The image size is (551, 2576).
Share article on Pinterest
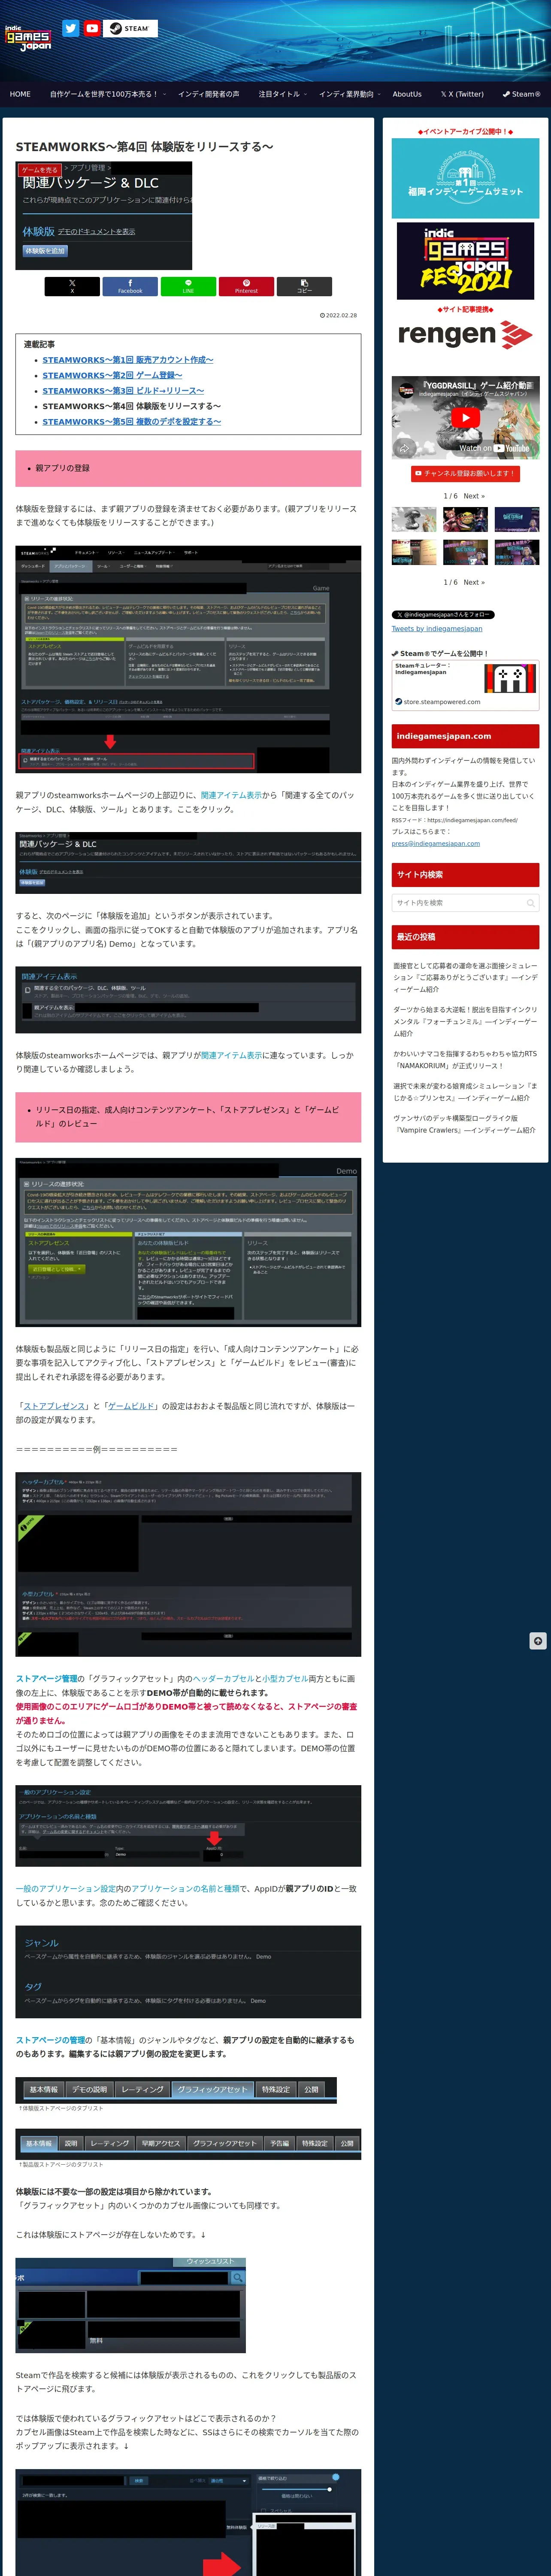[246, 286]
